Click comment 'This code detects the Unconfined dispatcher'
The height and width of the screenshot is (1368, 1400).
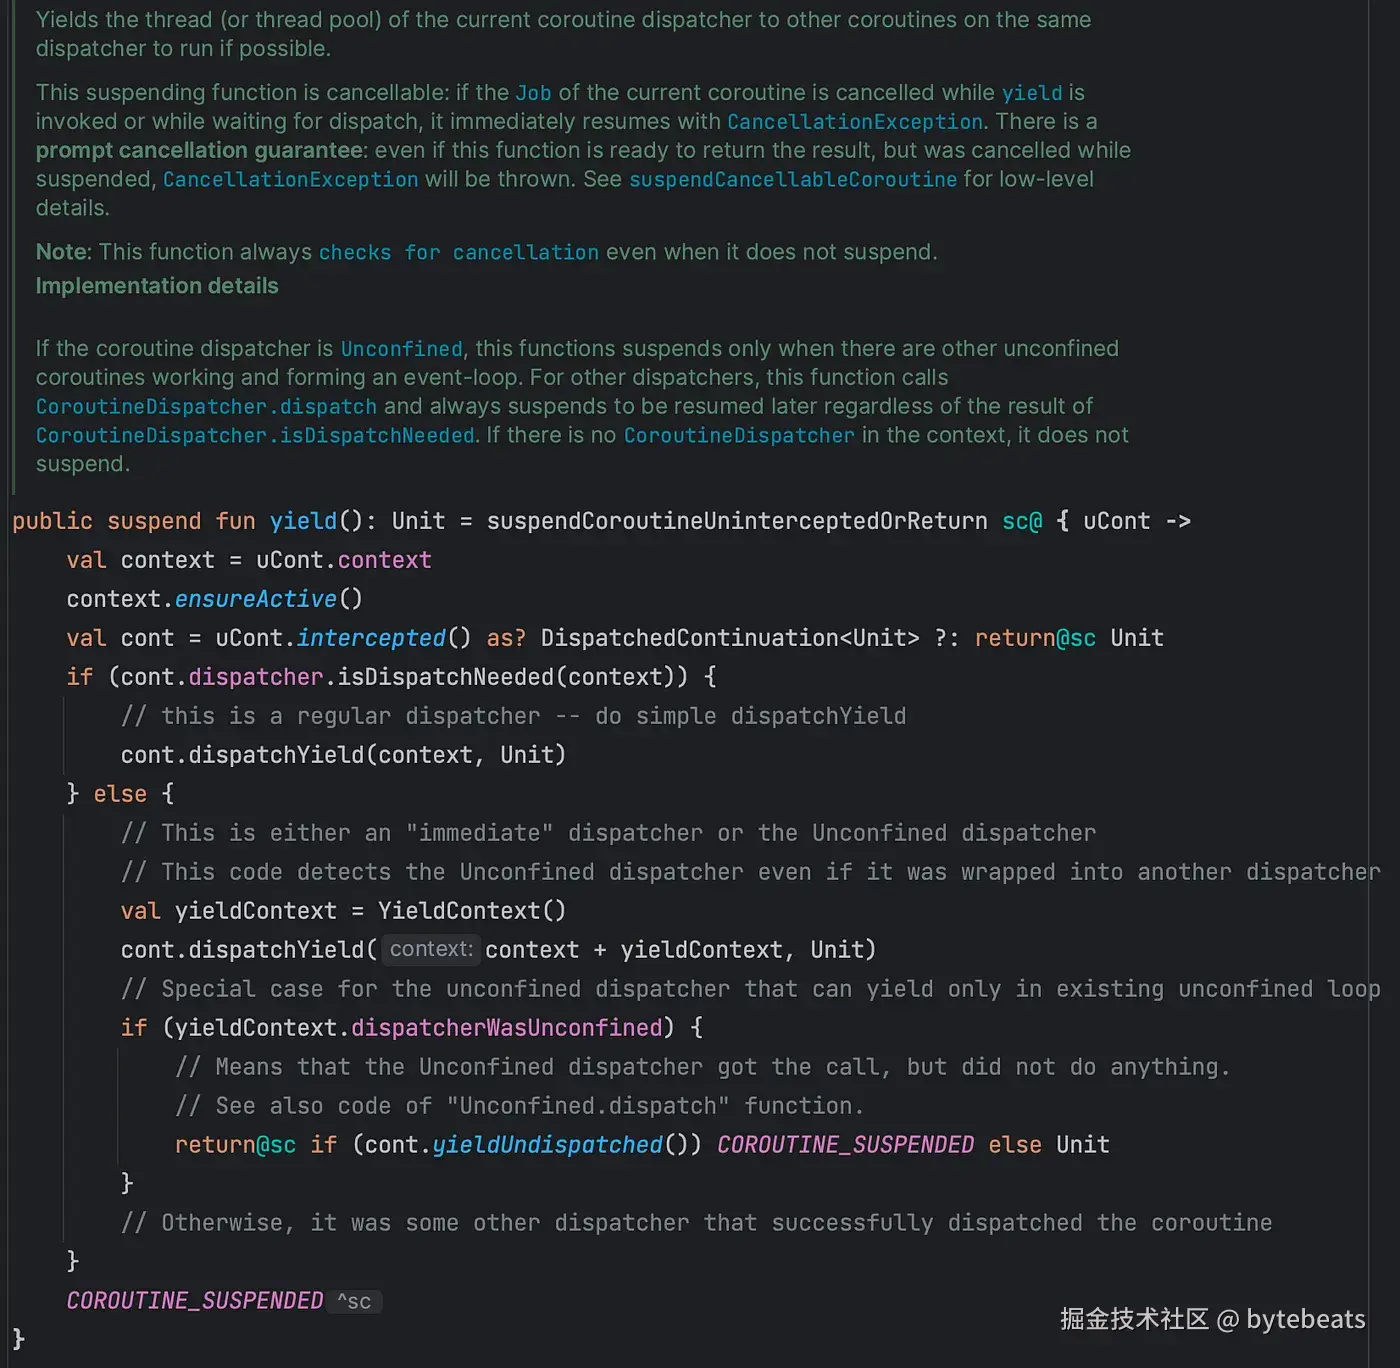pyautogui.click(x=750, y=872)
